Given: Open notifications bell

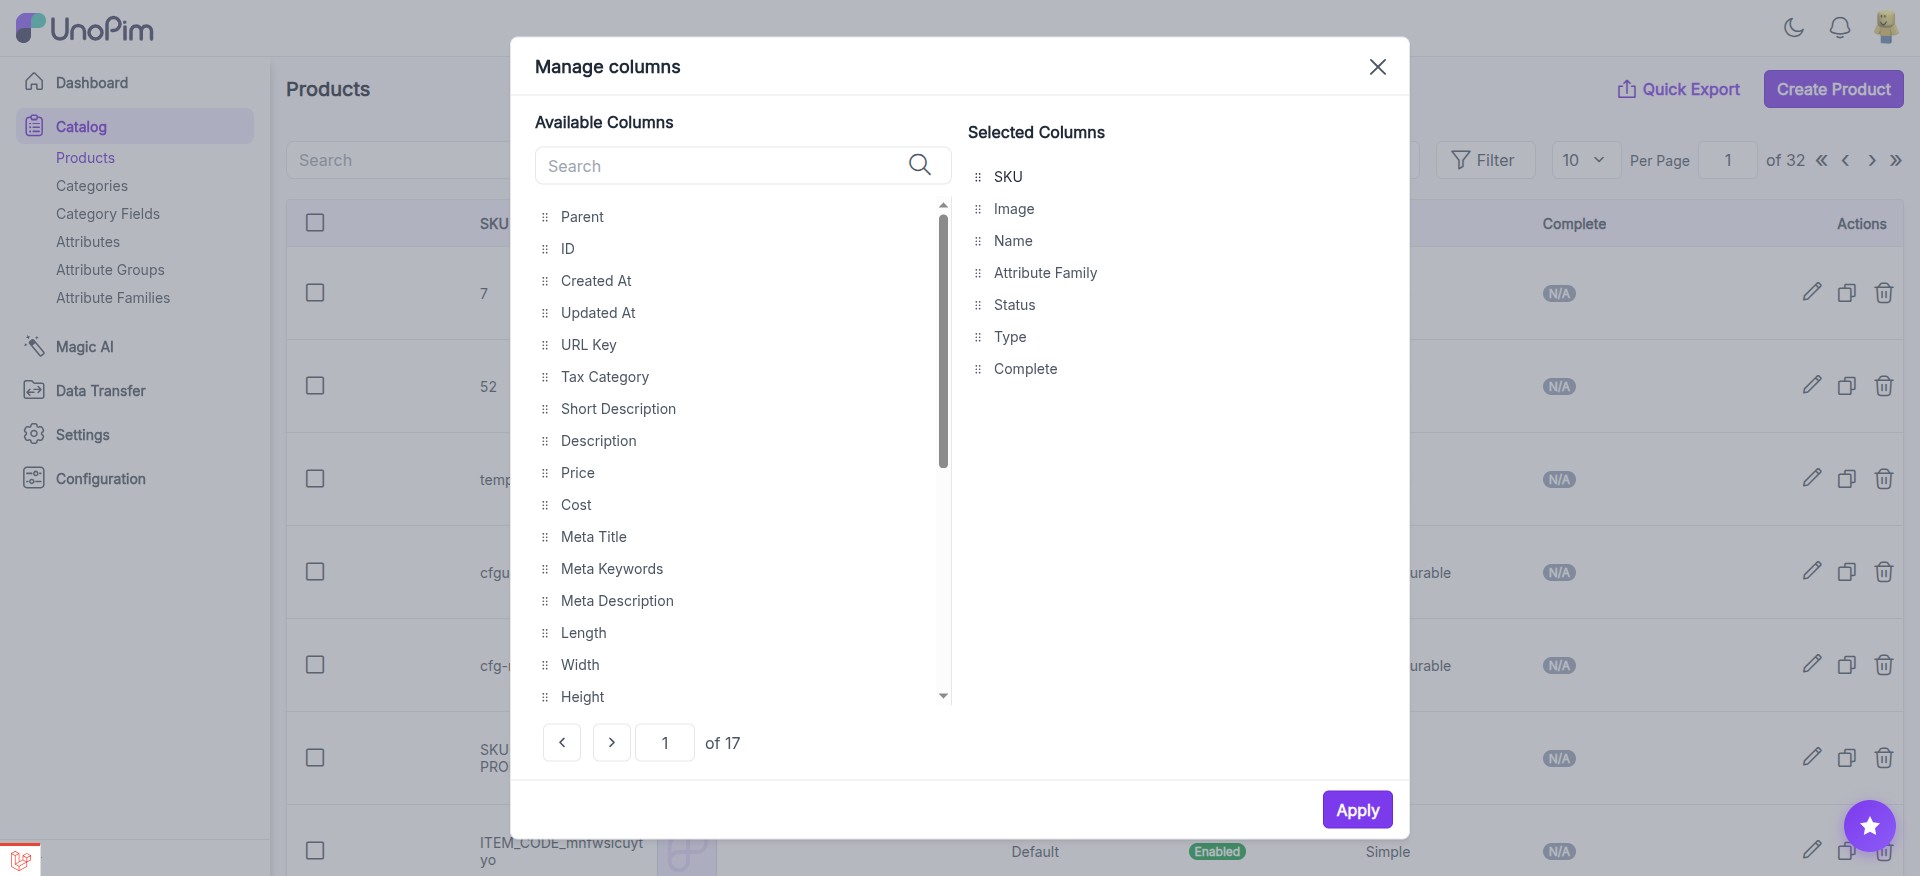Looking at the screenshot, I should (1840, 27).
